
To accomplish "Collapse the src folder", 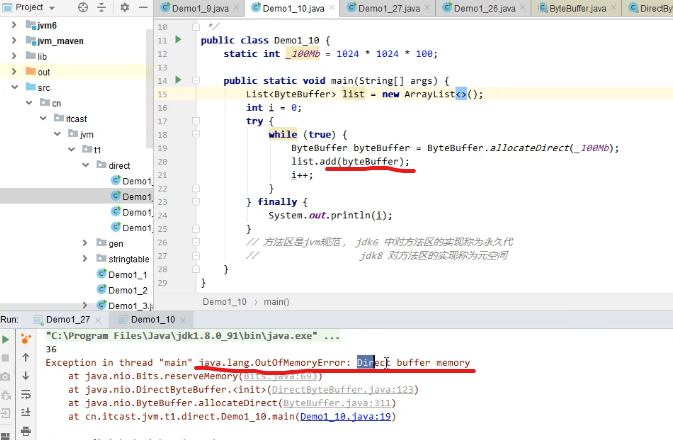I will pos(15,87).
